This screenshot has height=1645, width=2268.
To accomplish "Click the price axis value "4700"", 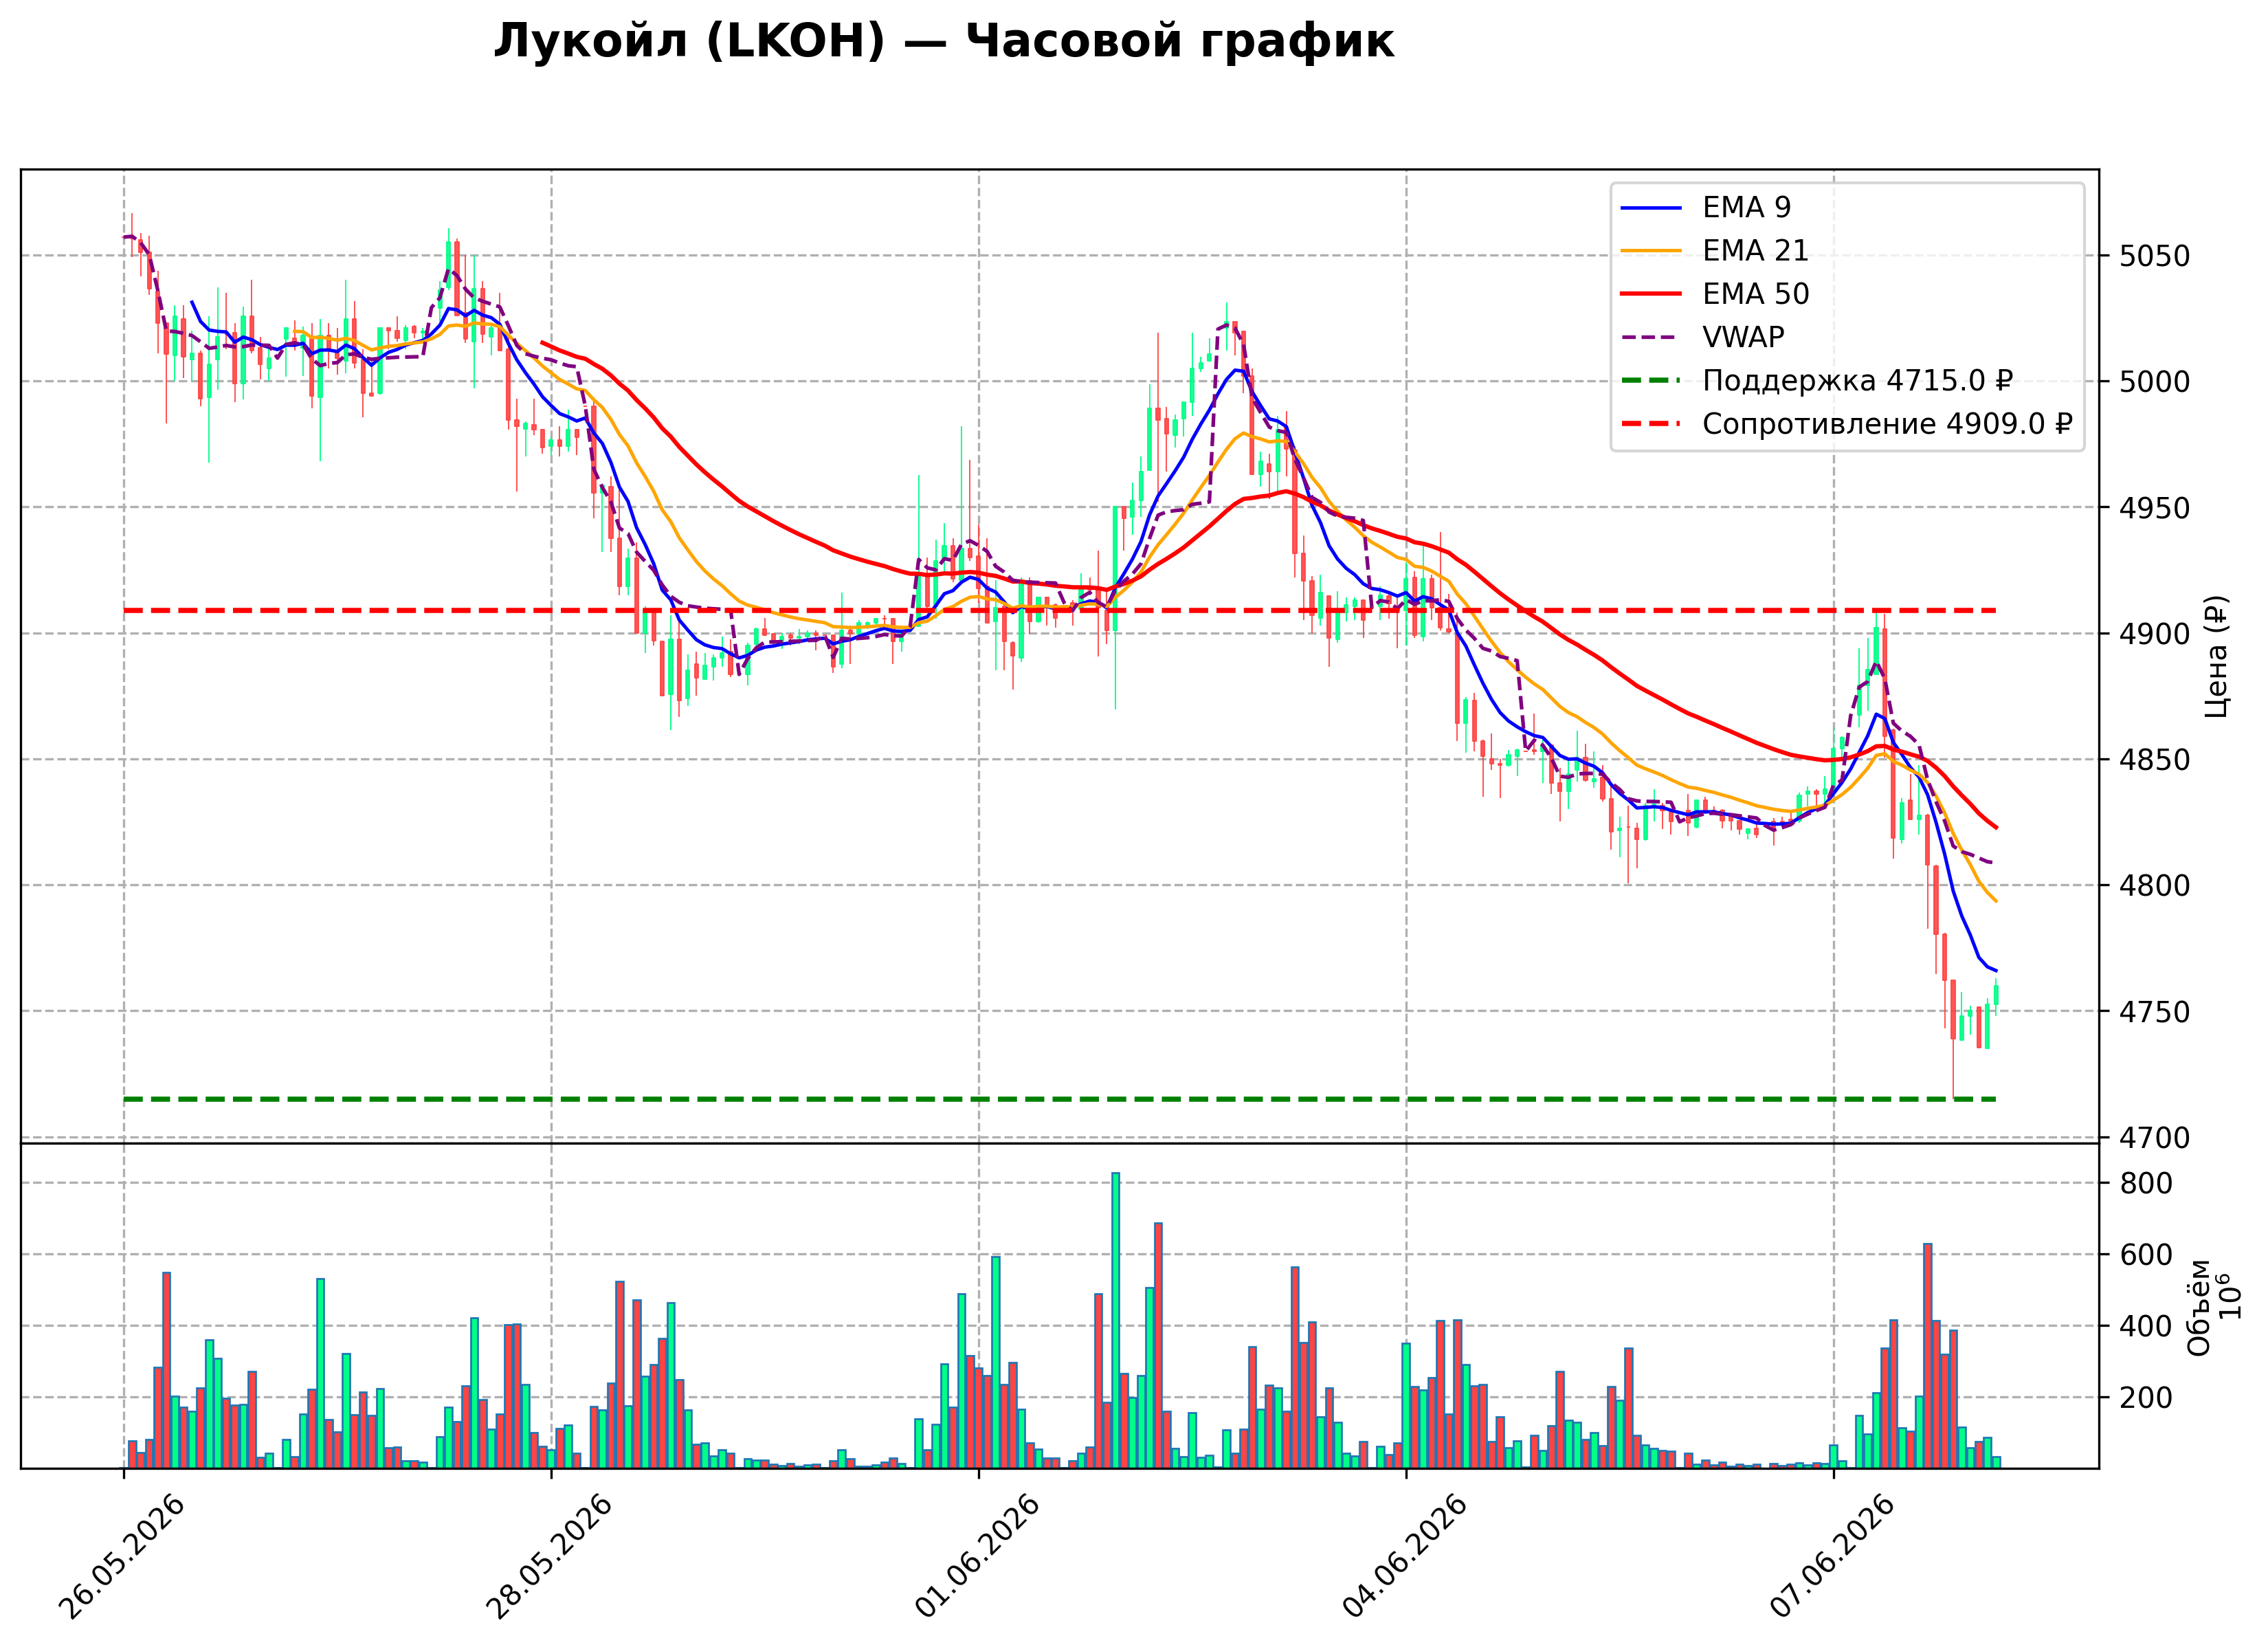I will click(2154, 1138).
